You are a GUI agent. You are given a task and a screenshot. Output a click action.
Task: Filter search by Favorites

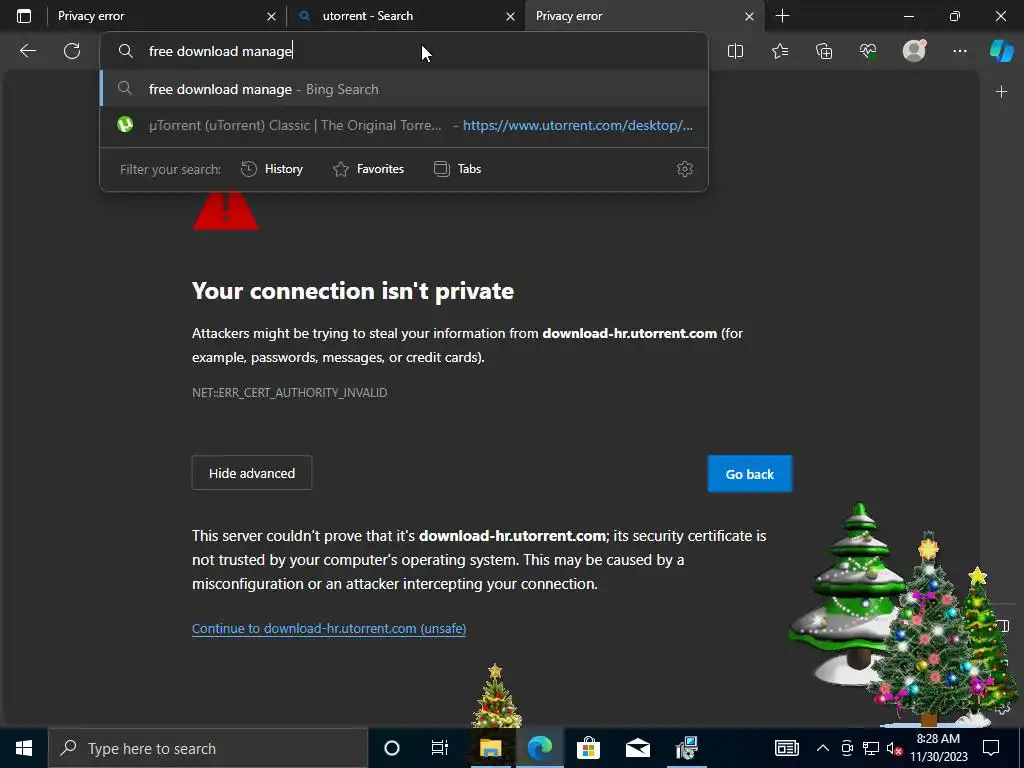tap(369, 169)
